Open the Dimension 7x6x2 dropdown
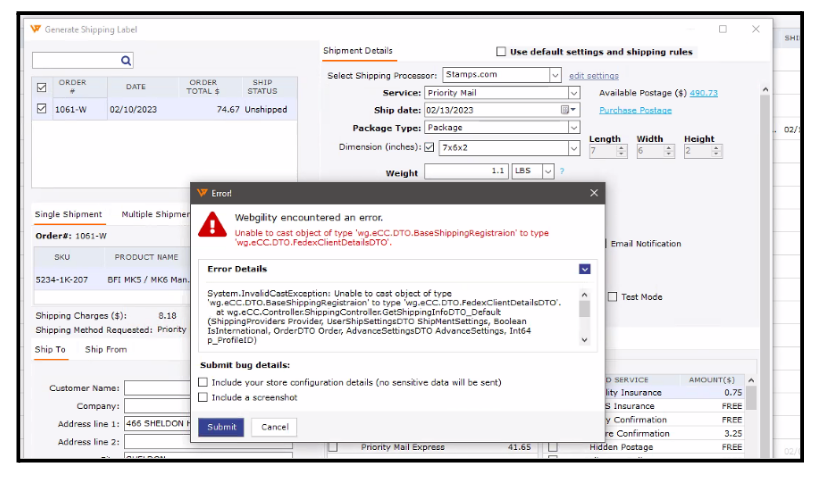Viewport: 813px width, 479px height. click(573, 148)
